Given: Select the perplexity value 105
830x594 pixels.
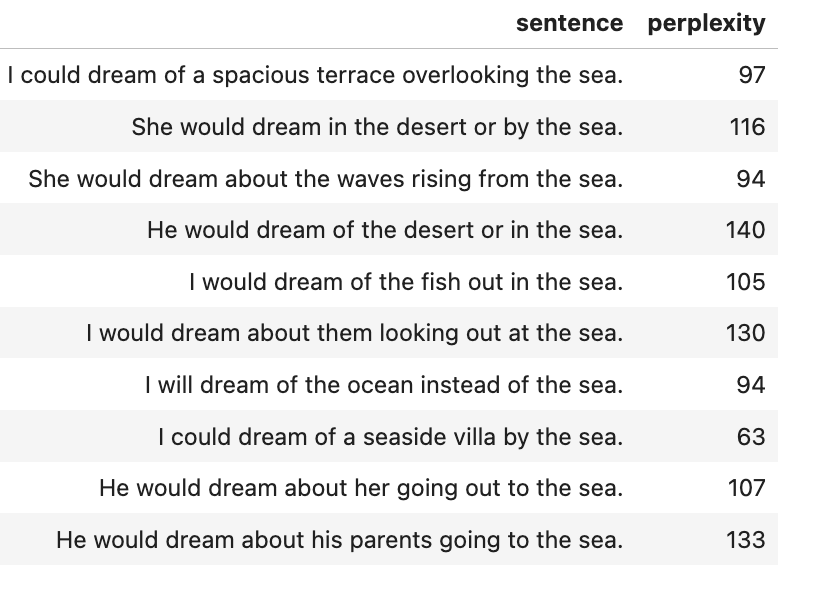Looking at the screenshot, I should tap(746, 282).
